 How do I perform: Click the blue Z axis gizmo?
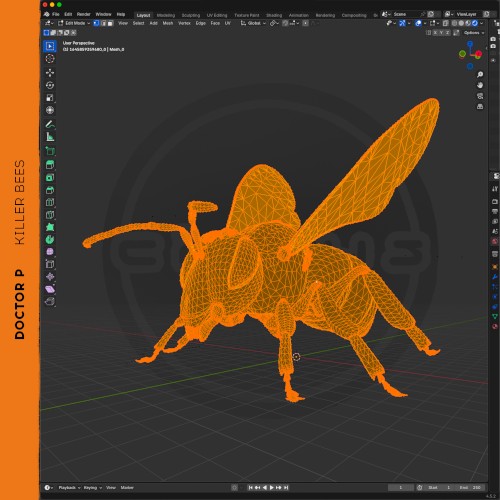pyautogui.click(x=470, y=44)
